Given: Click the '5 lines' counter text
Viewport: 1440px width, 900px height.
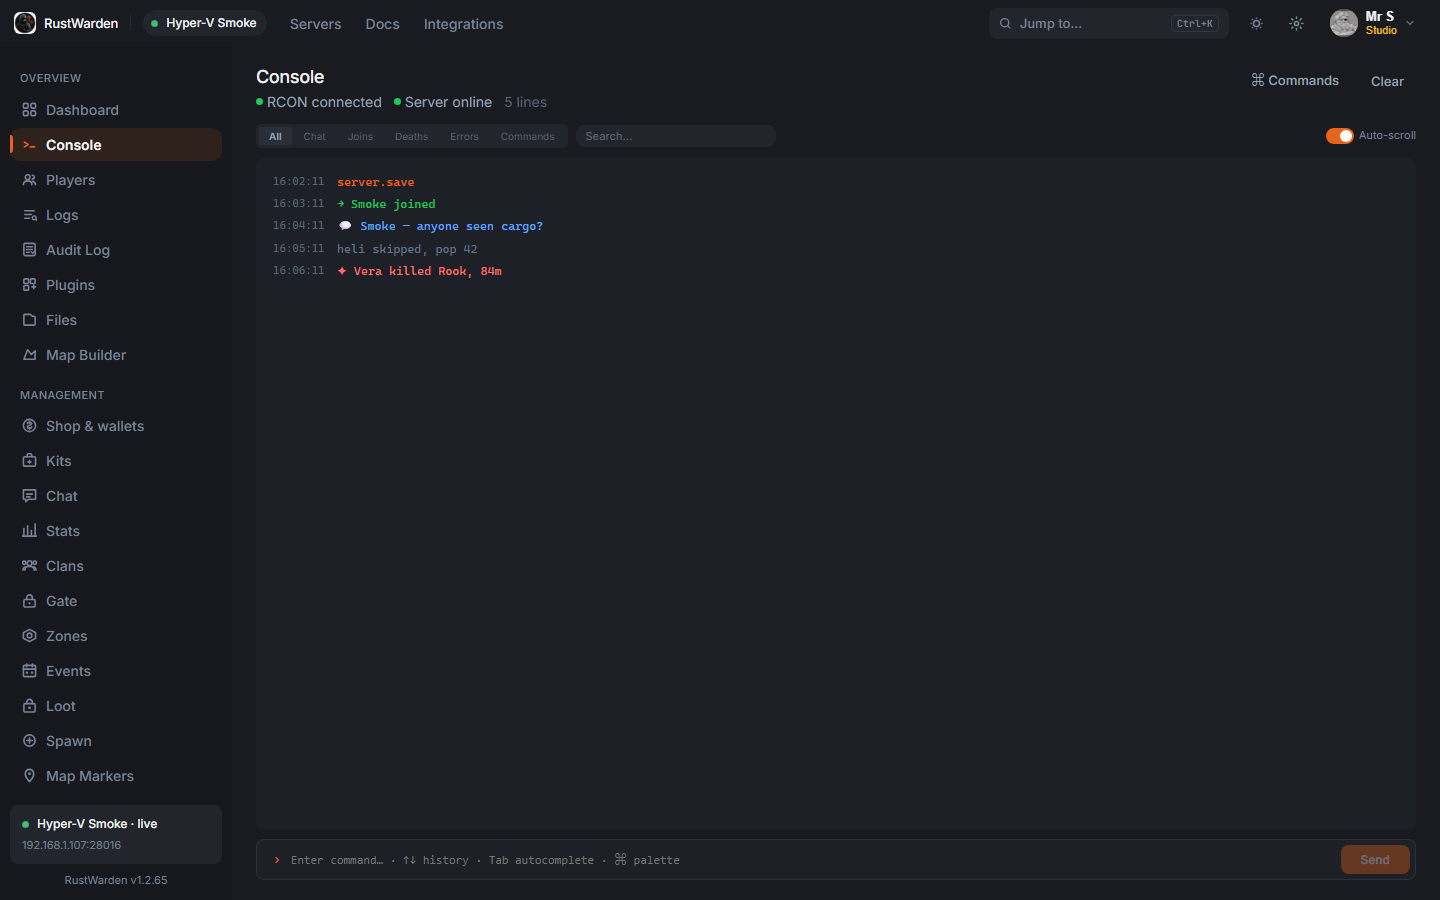Looking at the screenshot, I should tap(526, 102).
